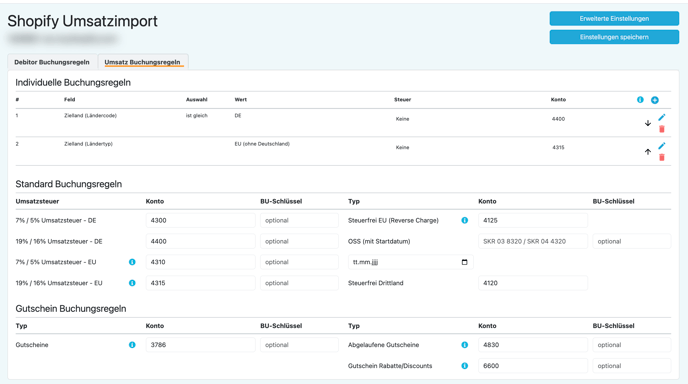Click the 'OSS (mit Startdatum)' label

point(379,241)
